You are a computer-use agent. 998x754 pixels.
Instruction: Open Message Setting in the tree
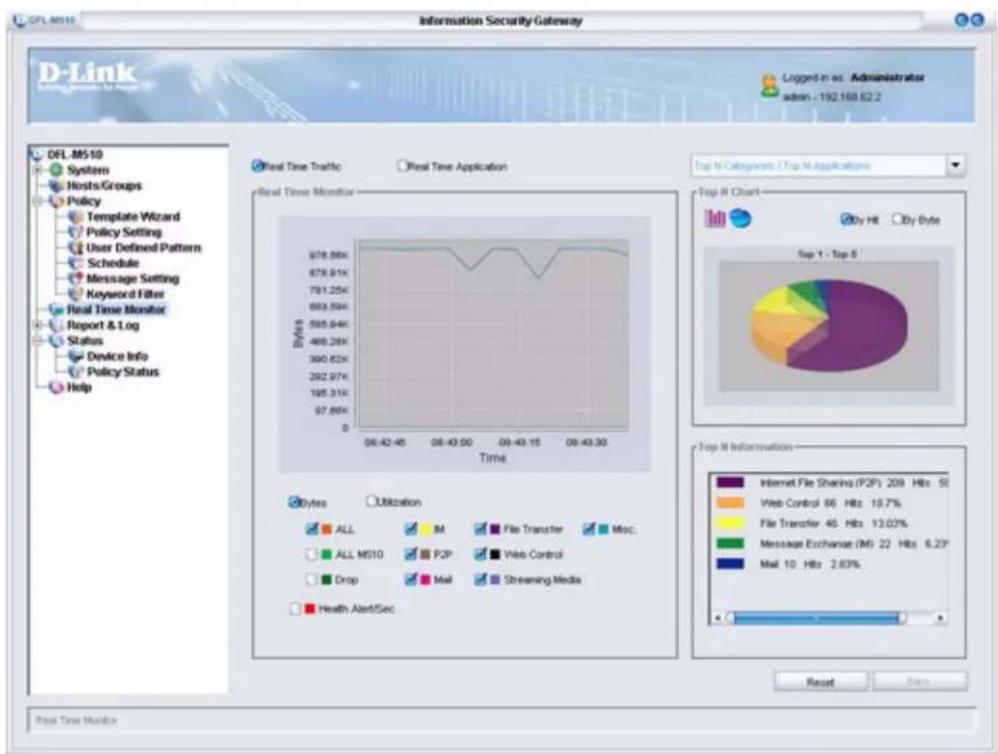(132, 279)
